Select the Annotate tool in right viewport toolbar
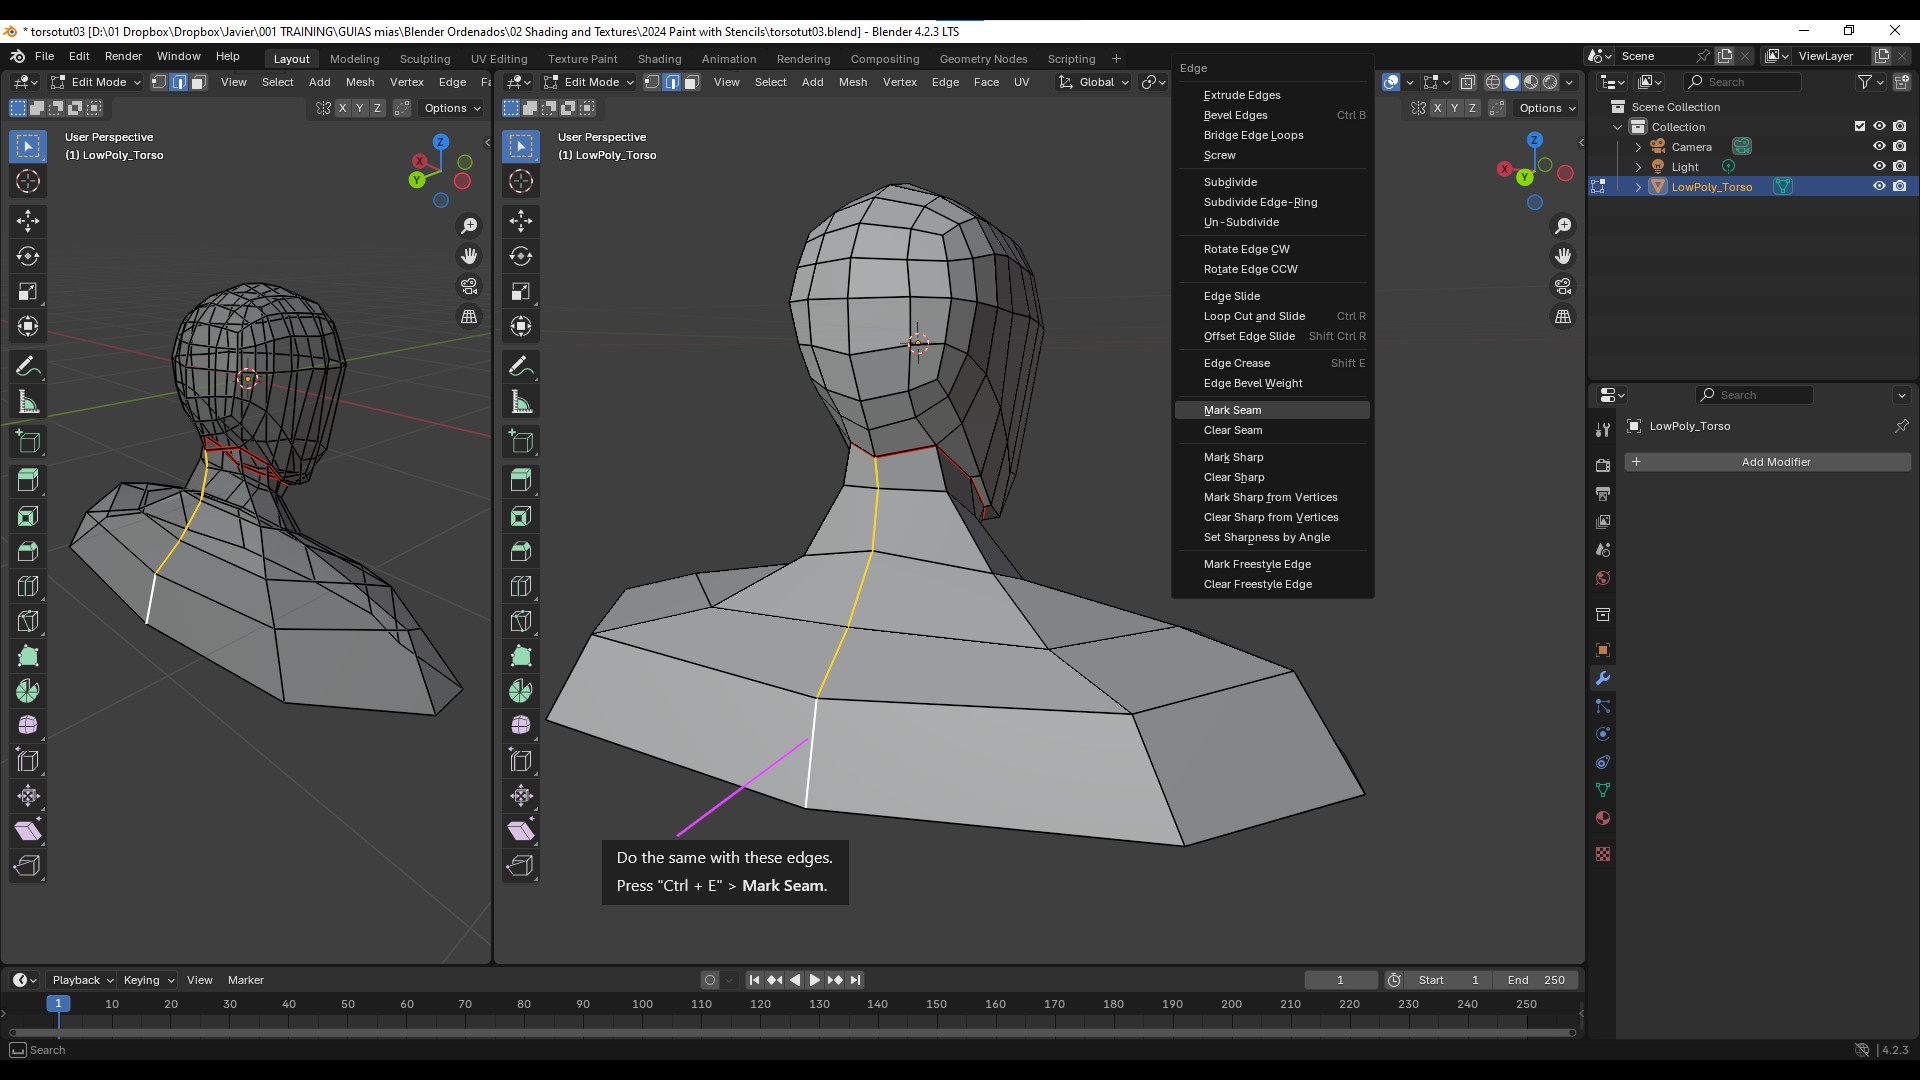This screenshot has width=1920, height=1080. click(521, 367)
